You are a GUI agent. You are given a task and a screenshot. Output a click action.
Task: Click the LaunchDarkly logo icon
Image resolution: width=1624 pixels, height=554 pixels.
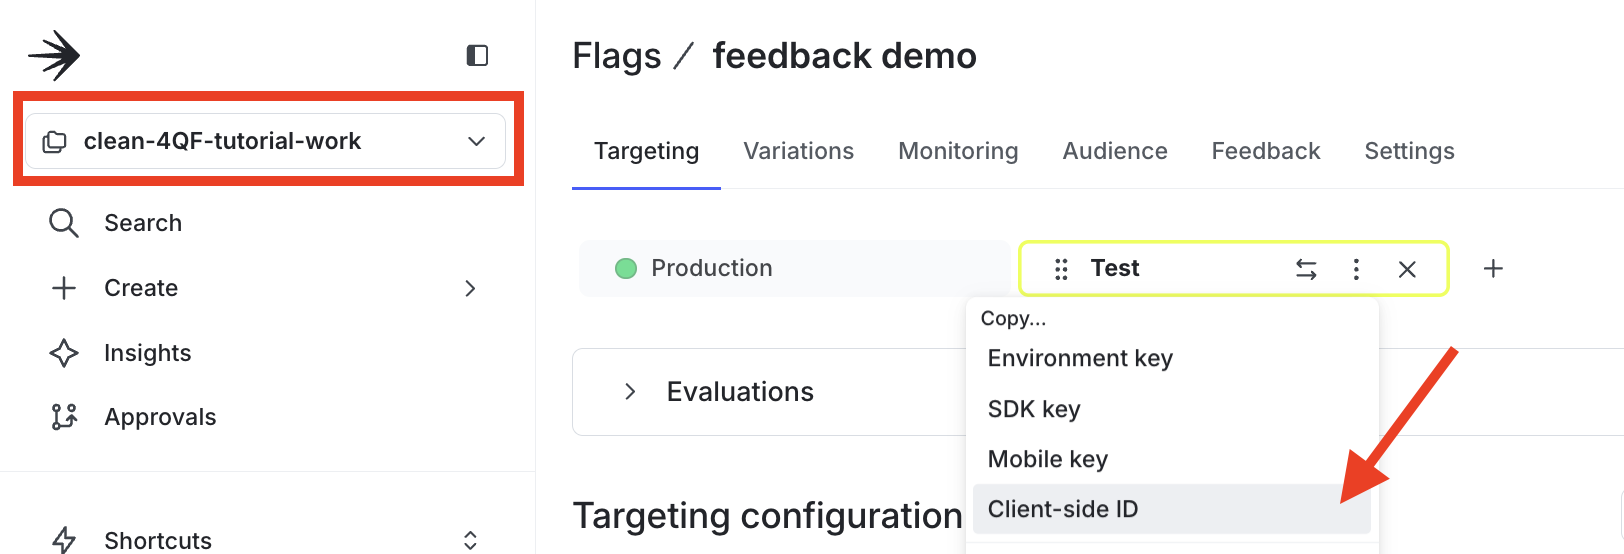coord(54,55)
